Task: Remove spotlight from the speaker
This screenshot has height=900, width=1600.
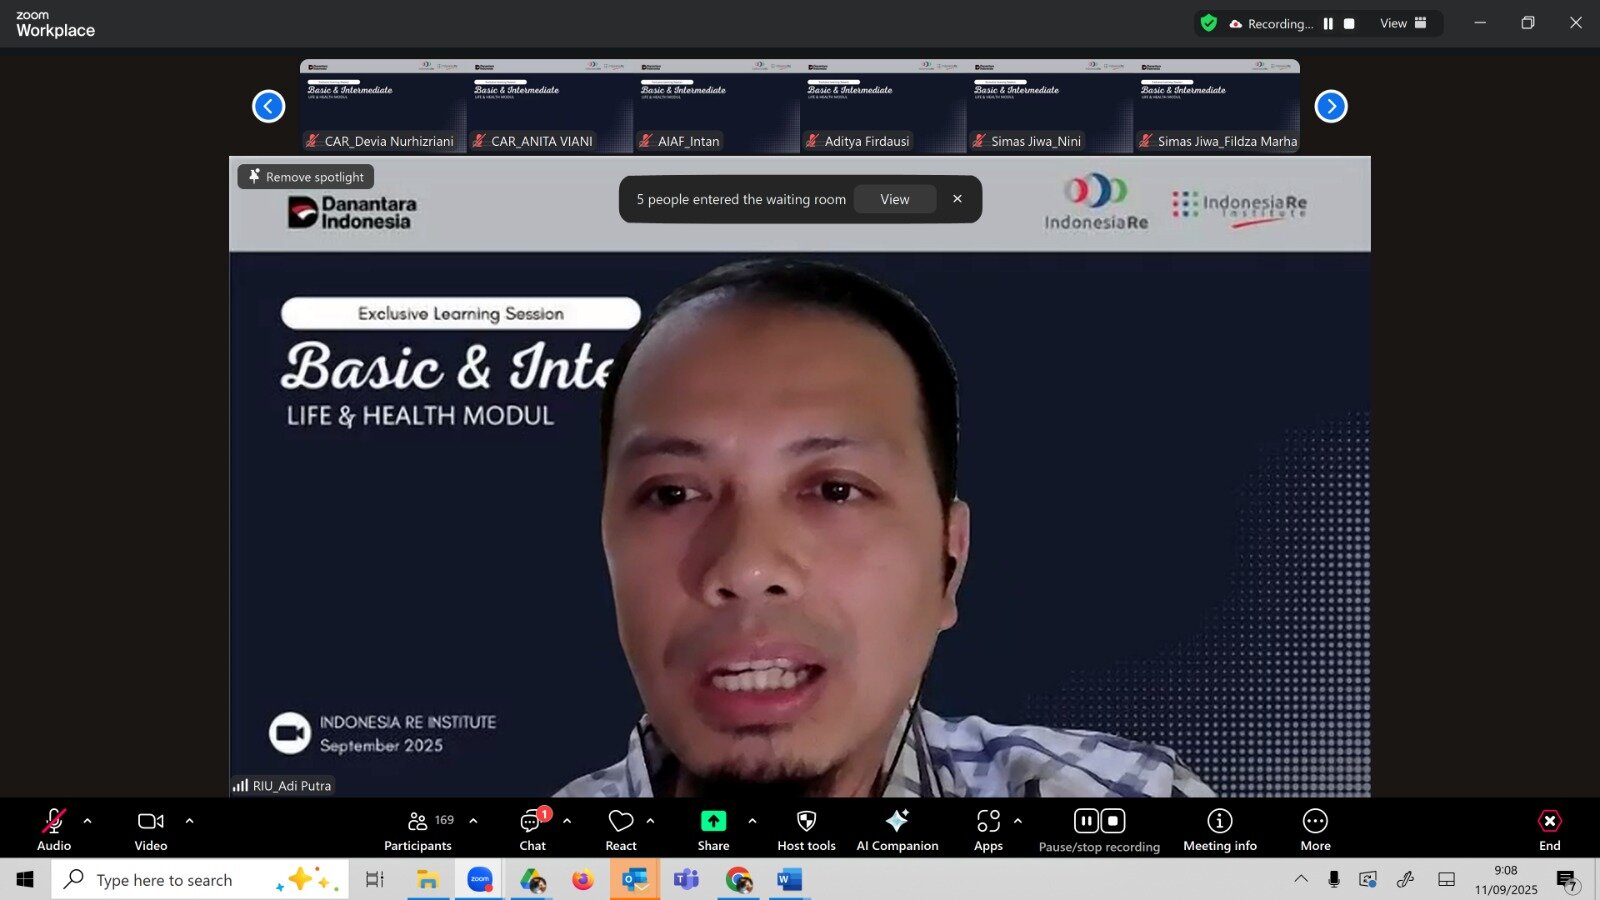Action: tap(305, 176)
